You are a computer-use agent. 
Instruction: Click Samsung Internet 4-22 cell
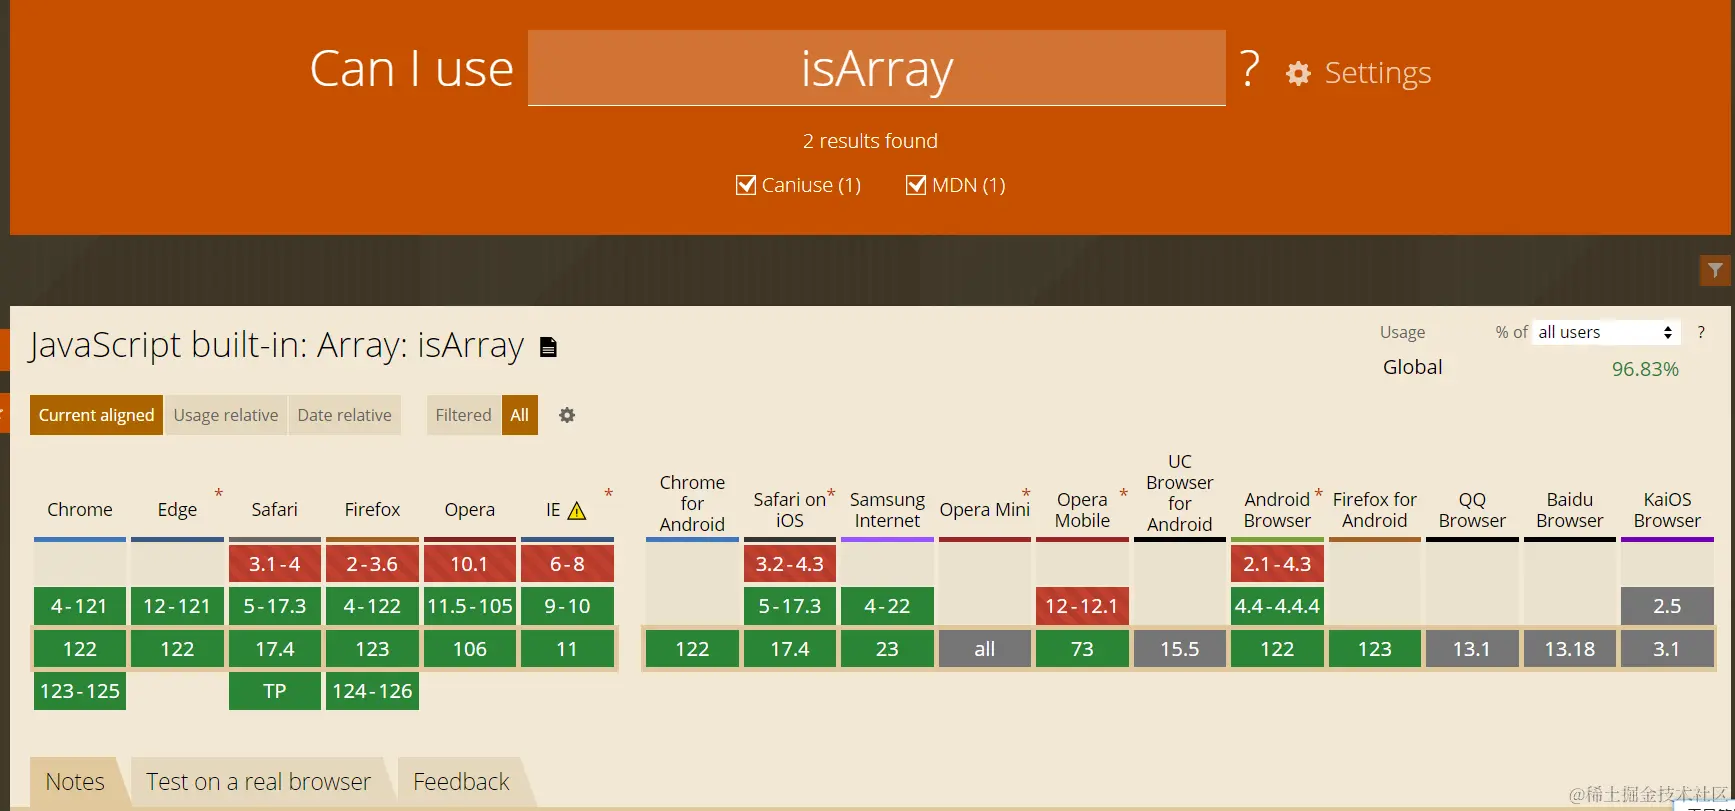[887, 606]
